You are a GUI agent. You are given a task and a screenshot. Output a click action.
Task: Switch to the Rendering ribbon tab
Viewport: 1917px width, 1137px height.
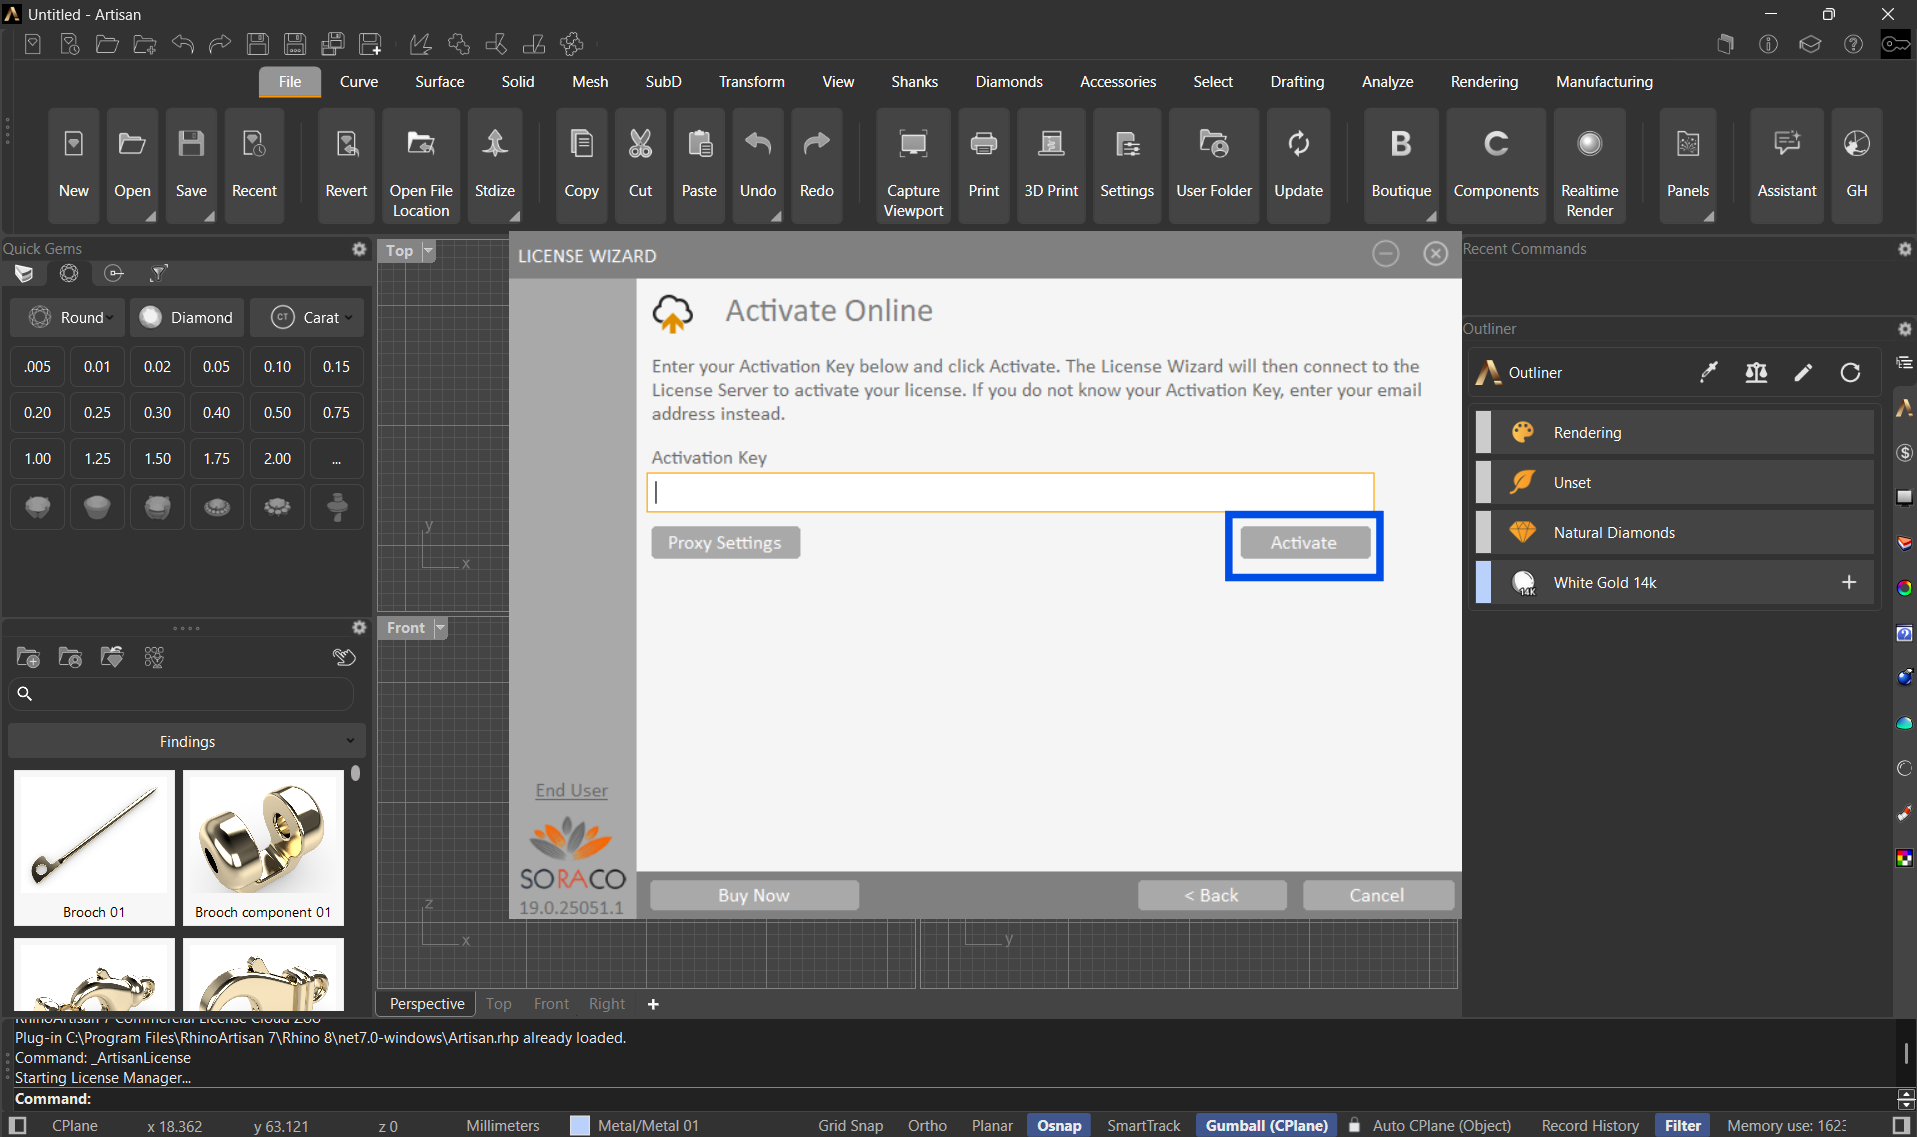click(x=1484, y=82)
